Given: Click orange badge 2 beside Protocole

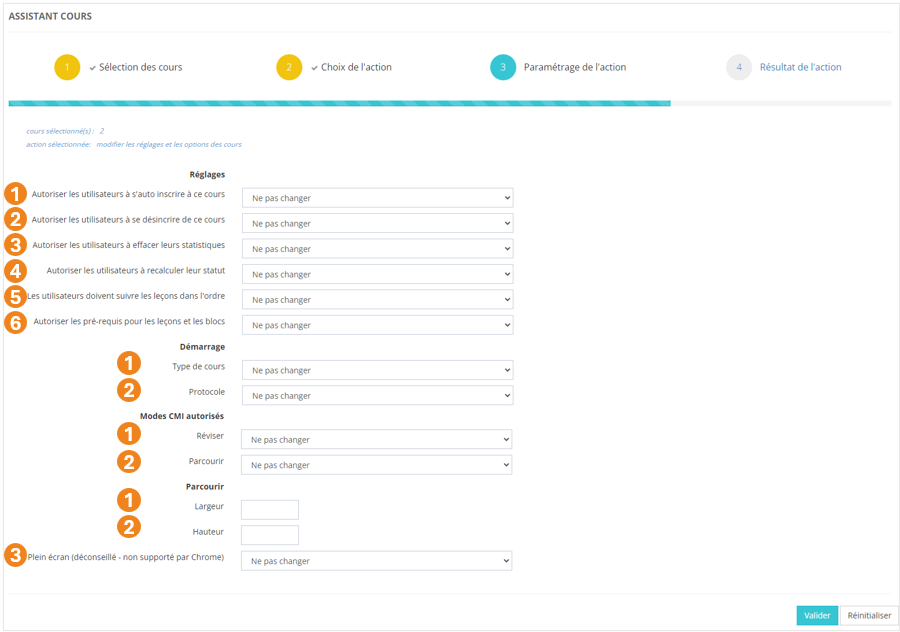Looking at the screenshot, I should point(129,391).
